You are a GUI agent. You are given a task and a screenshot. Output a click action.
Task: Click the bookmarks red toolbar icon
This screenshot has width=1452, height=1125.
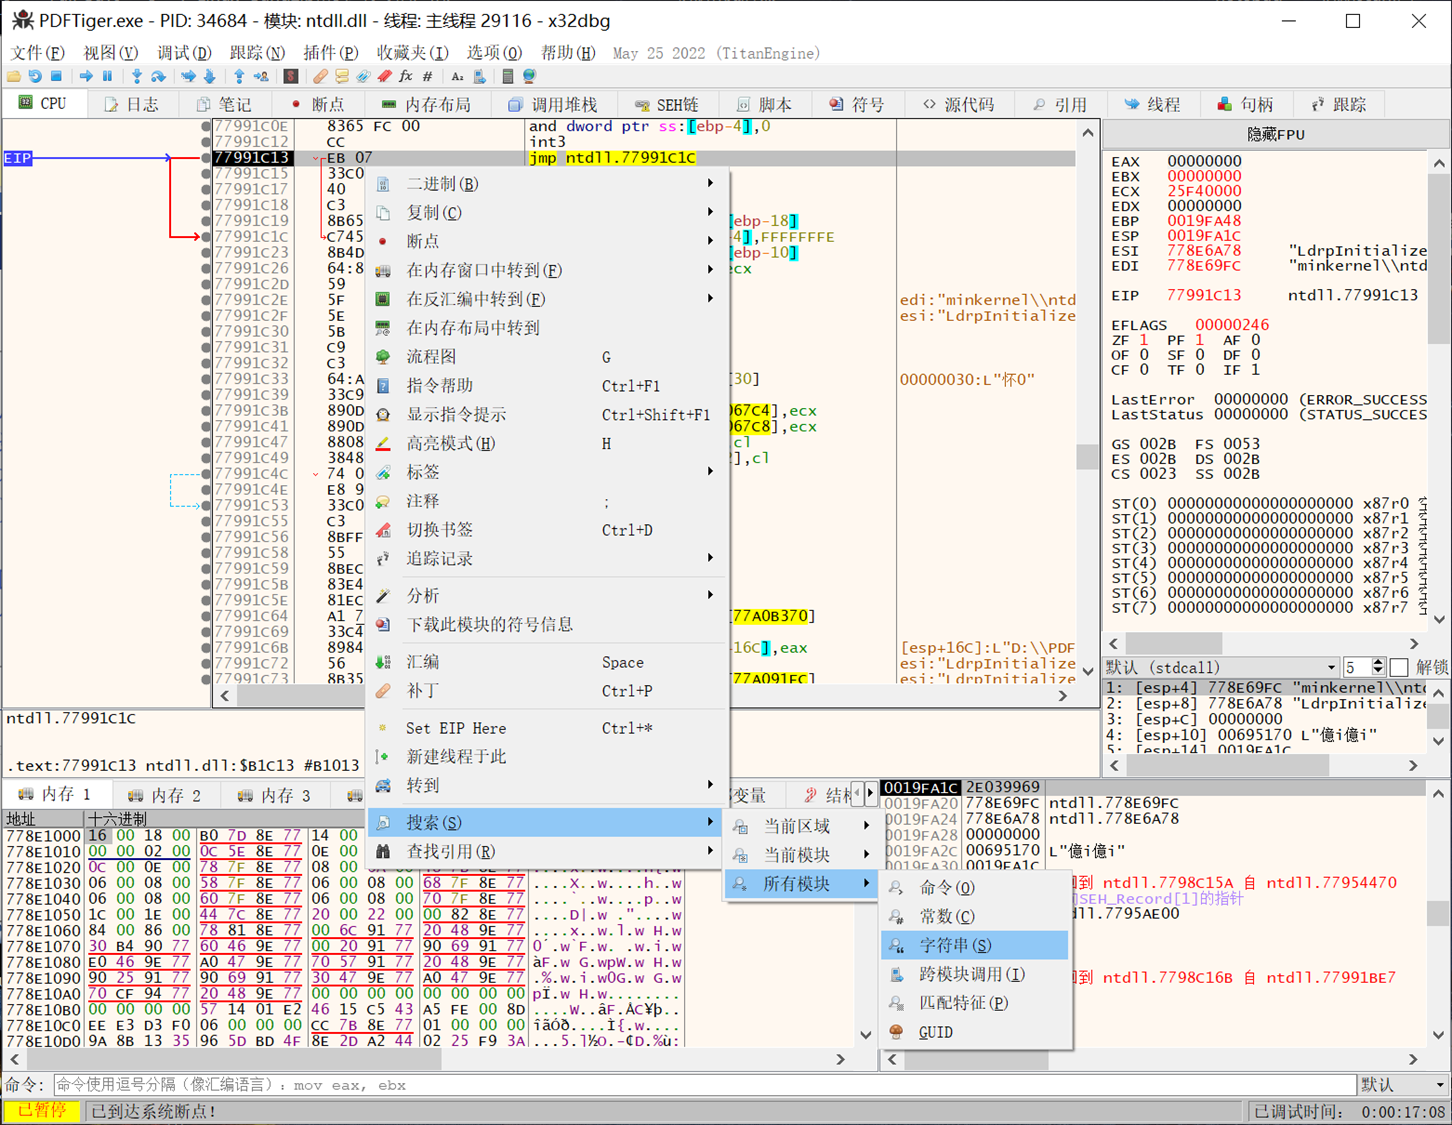384,77
